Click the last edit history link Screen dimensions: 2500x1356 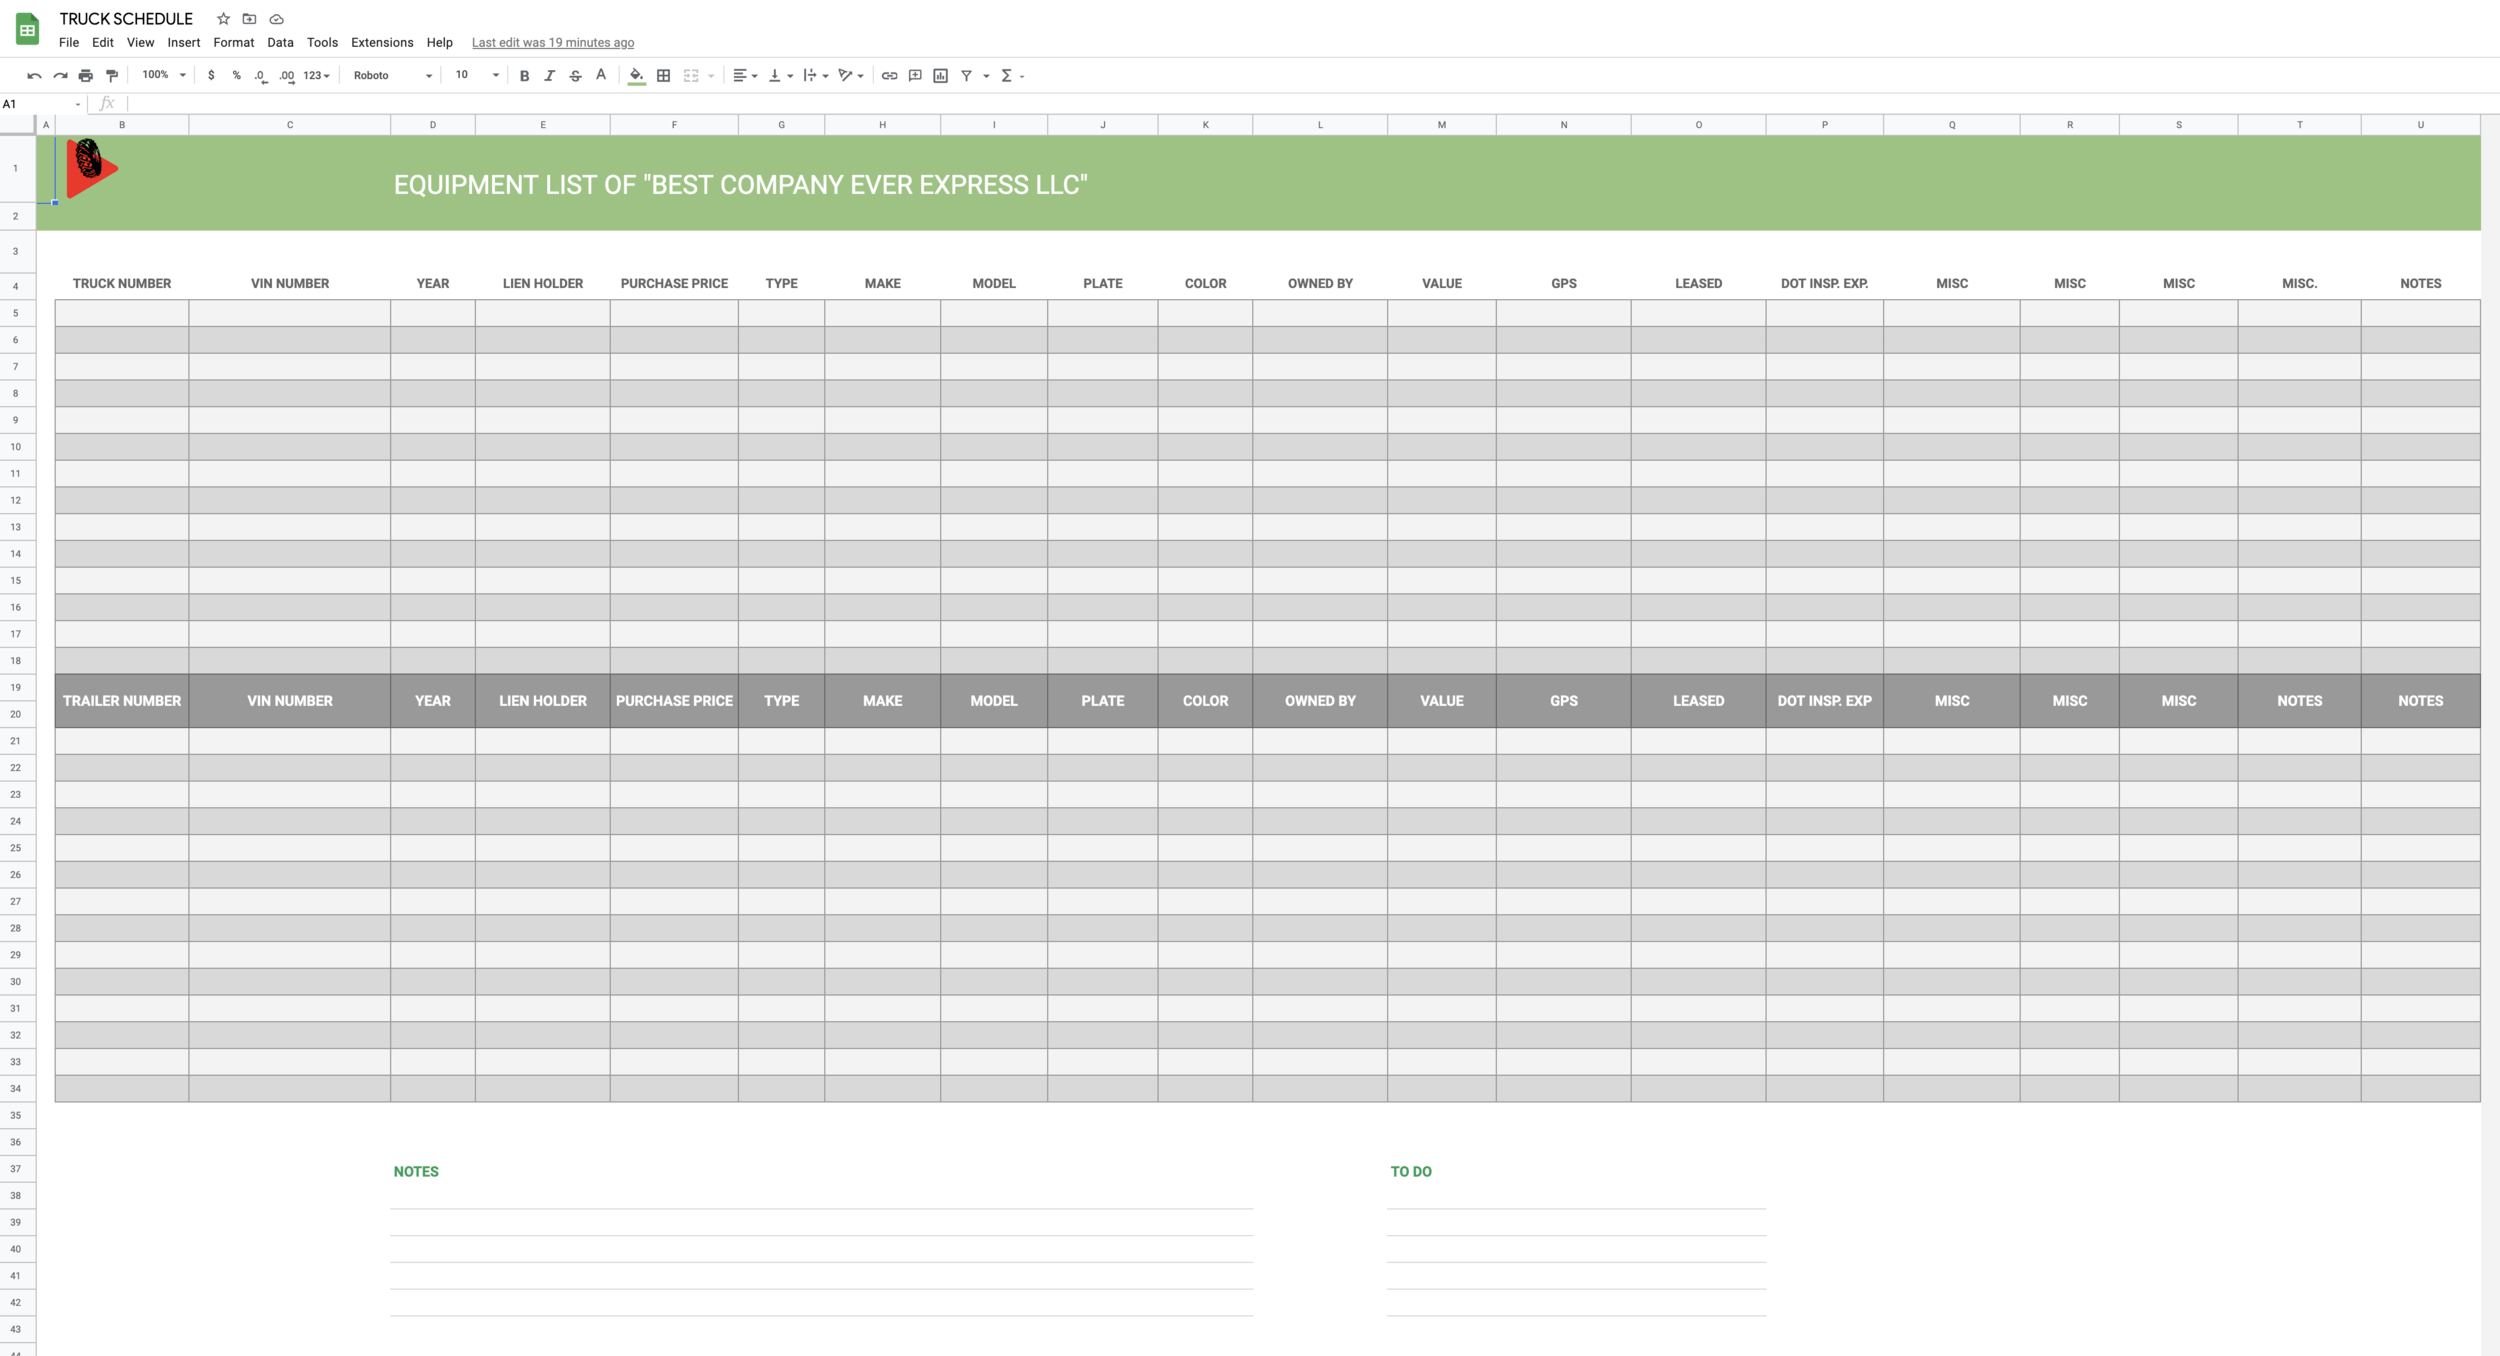pyautogui.click(x=552, y=42)
